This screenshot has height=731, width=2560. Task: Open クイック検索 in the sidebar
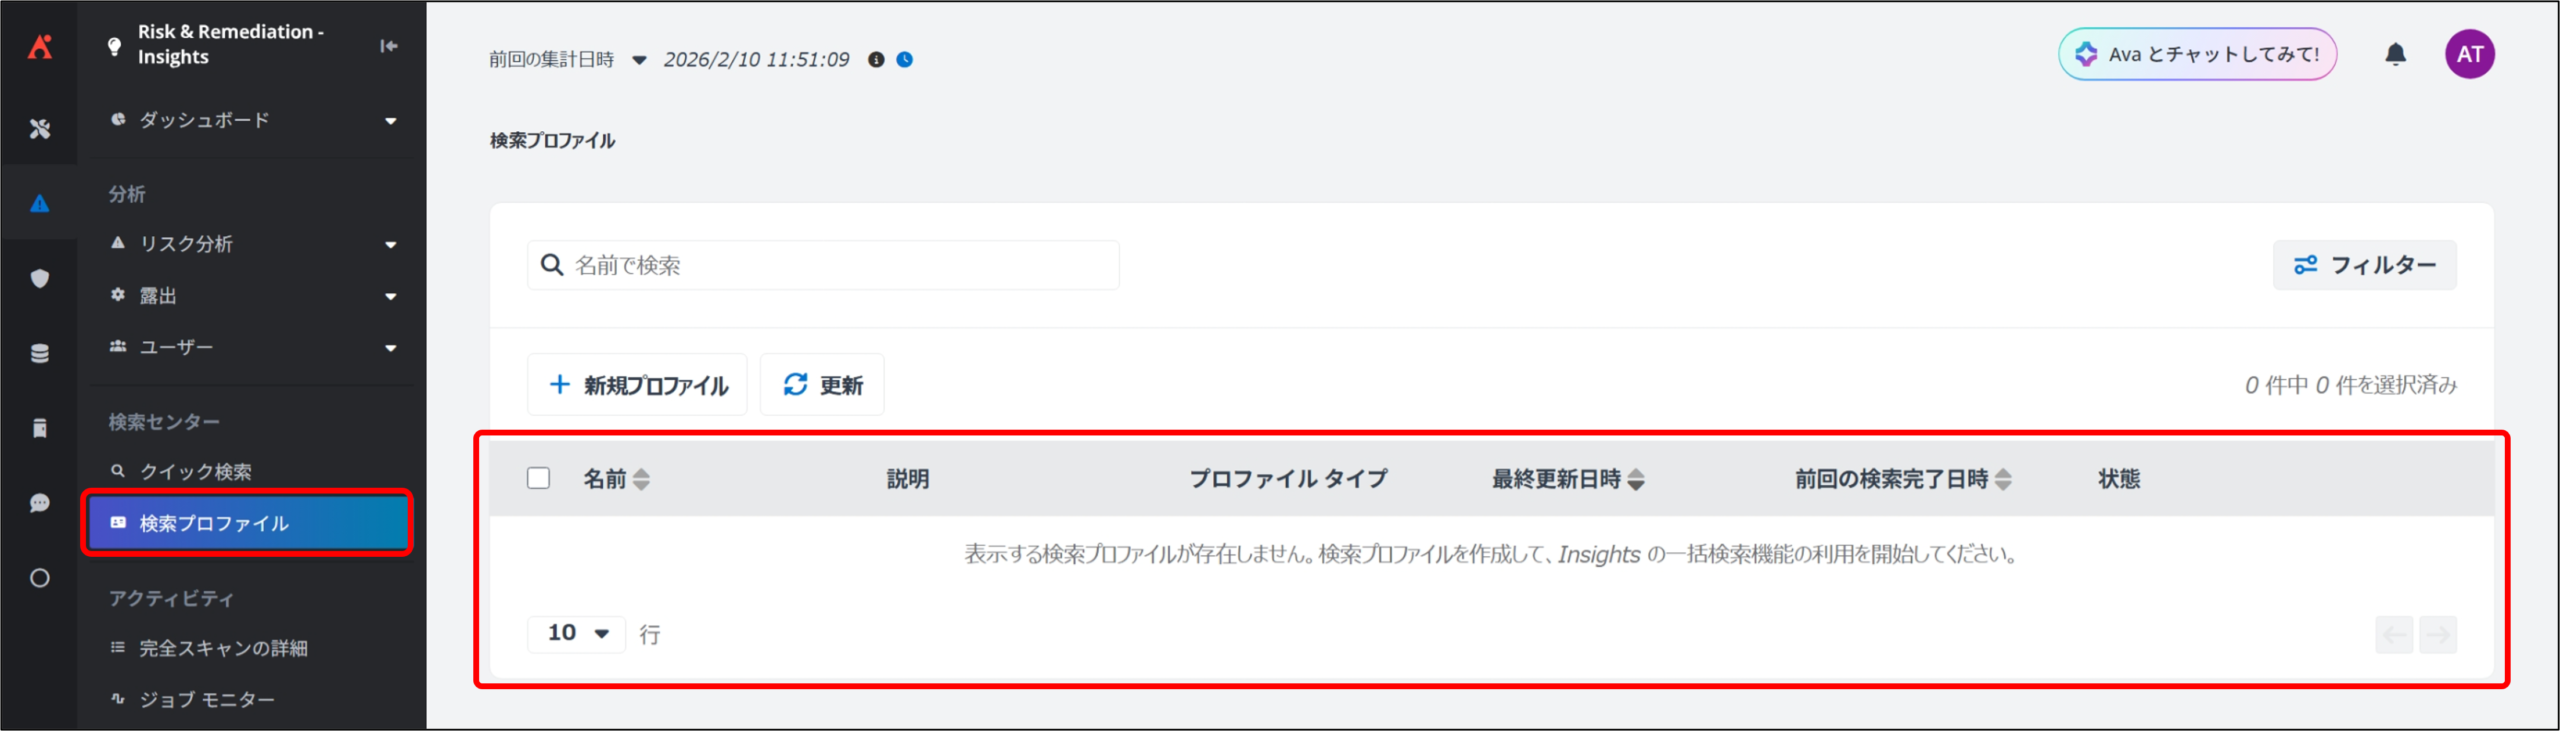[x=196, y=472]
